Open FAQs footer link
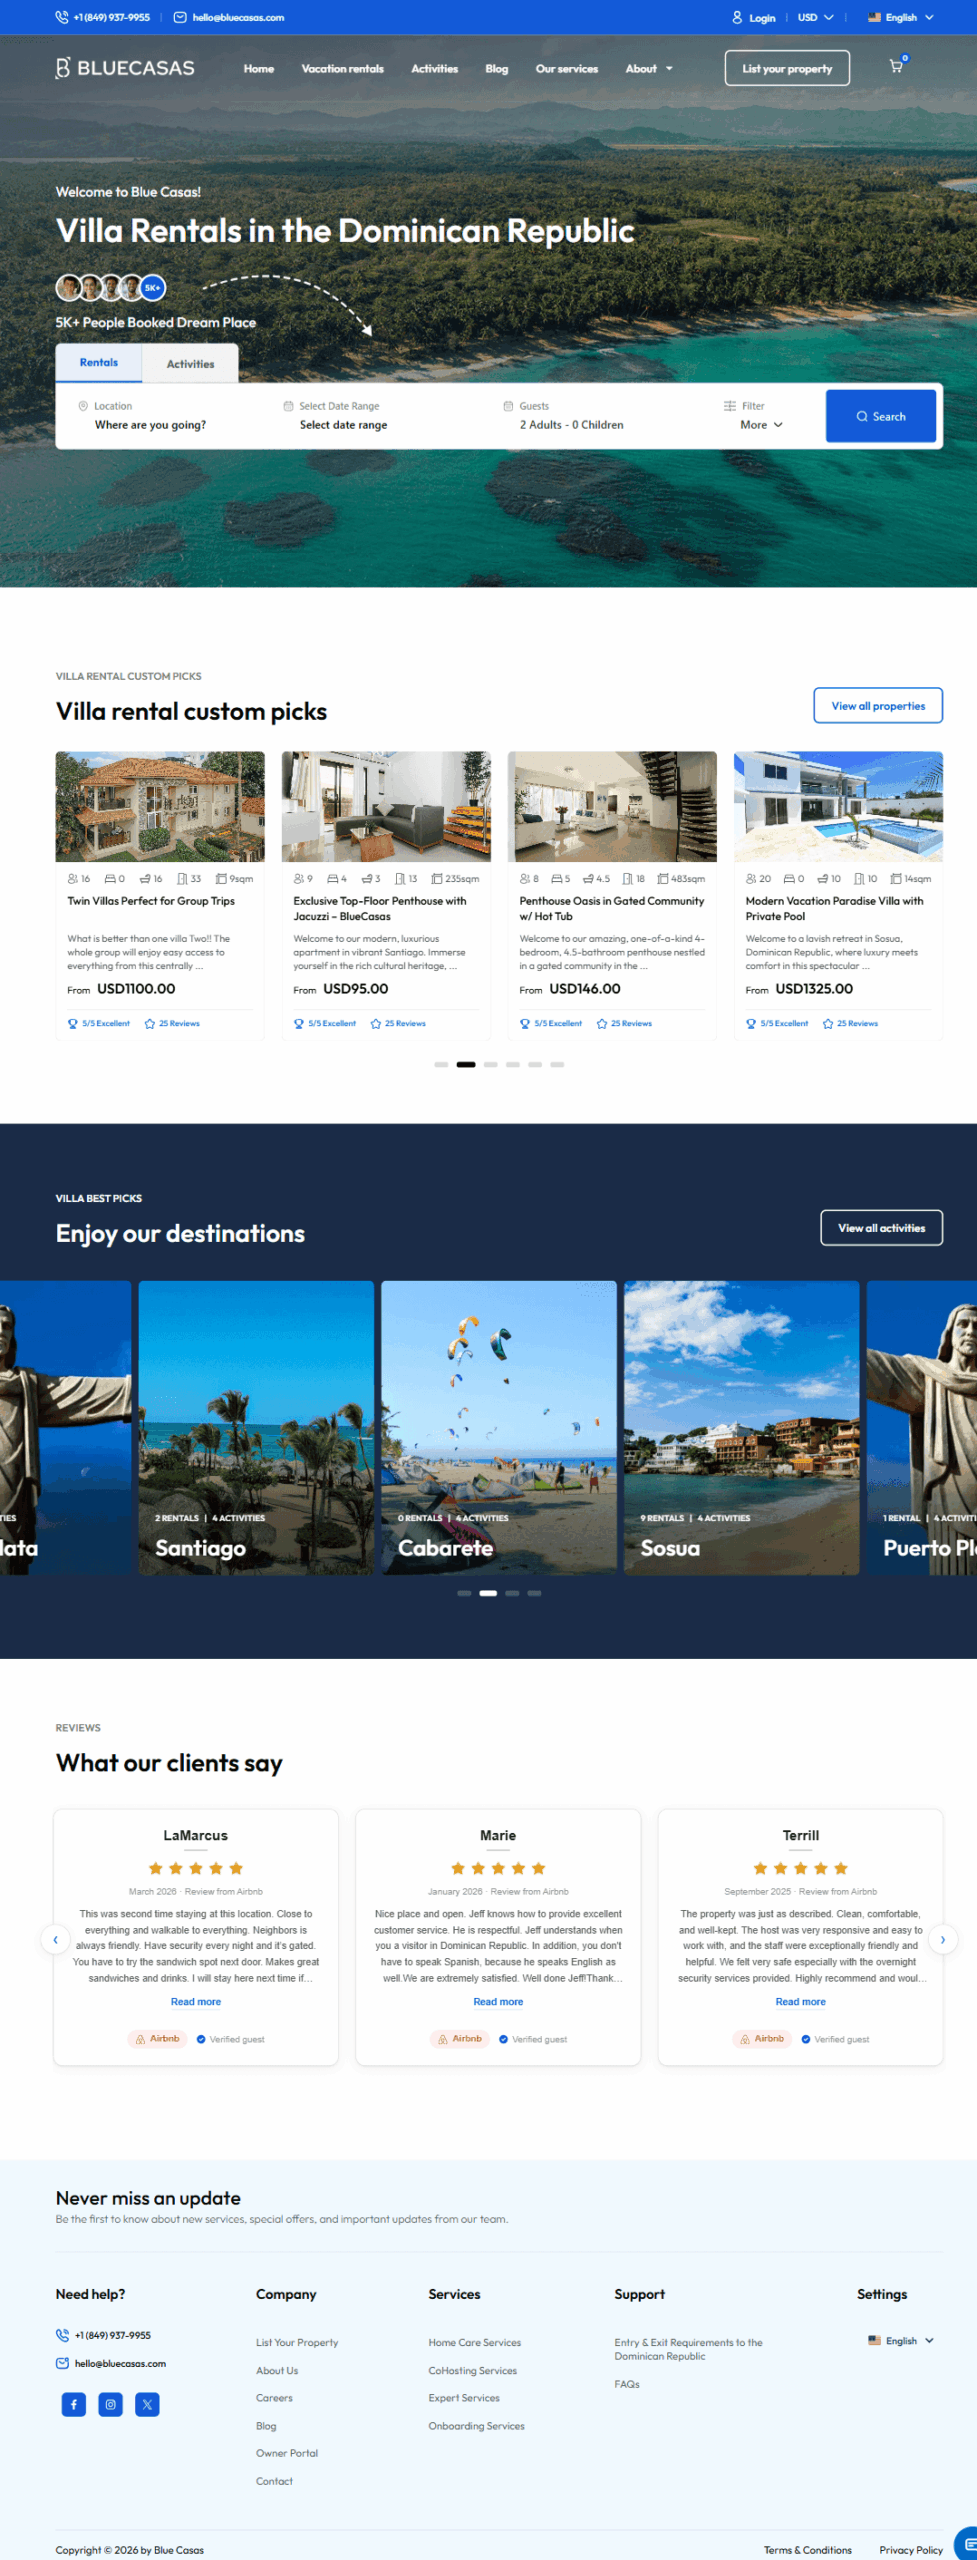This screenshot has width=977, height=2560. point(627,2384)
